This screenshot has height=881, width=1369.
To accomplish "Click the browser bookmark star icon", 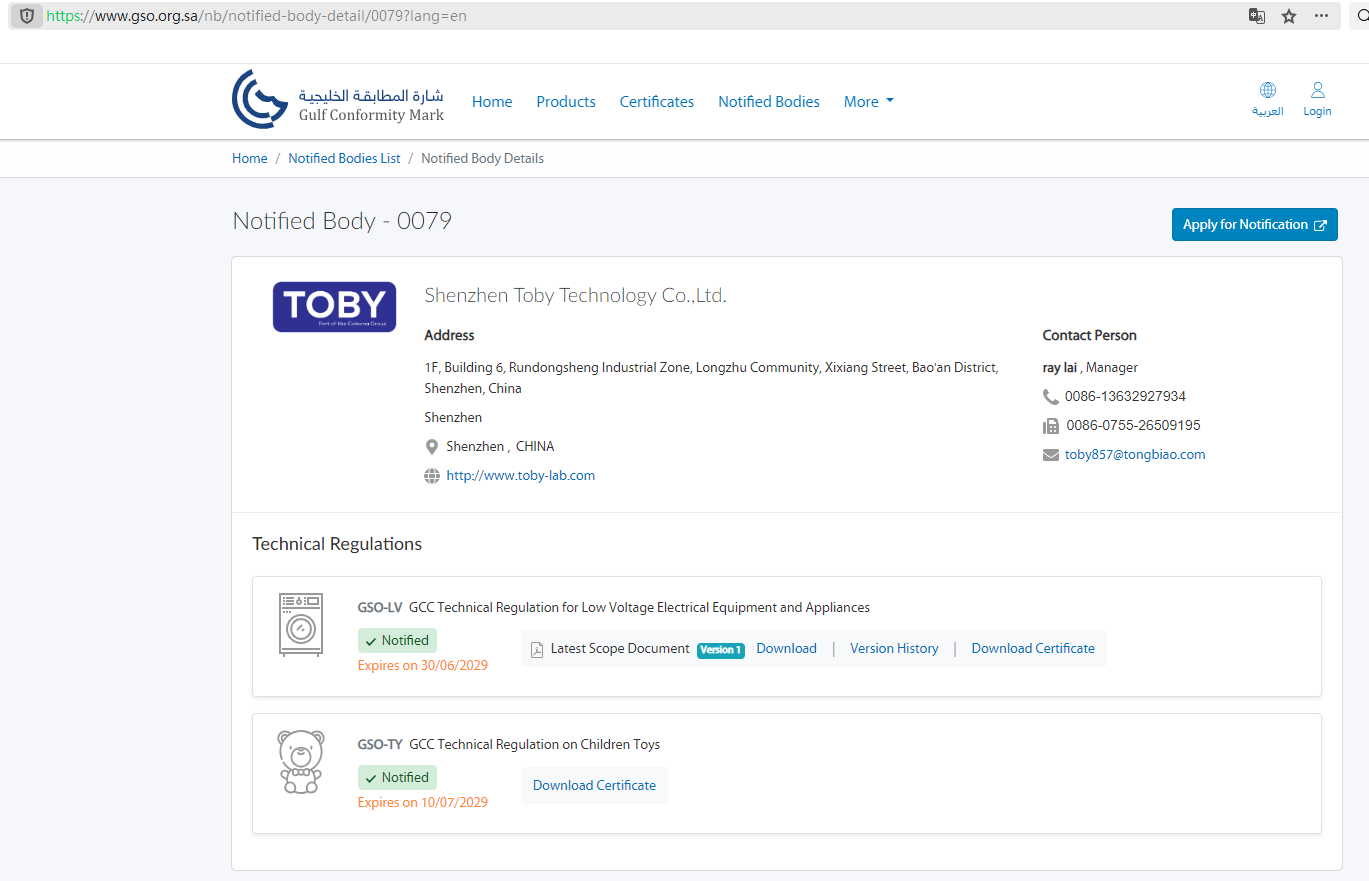I will (1289, 16).
